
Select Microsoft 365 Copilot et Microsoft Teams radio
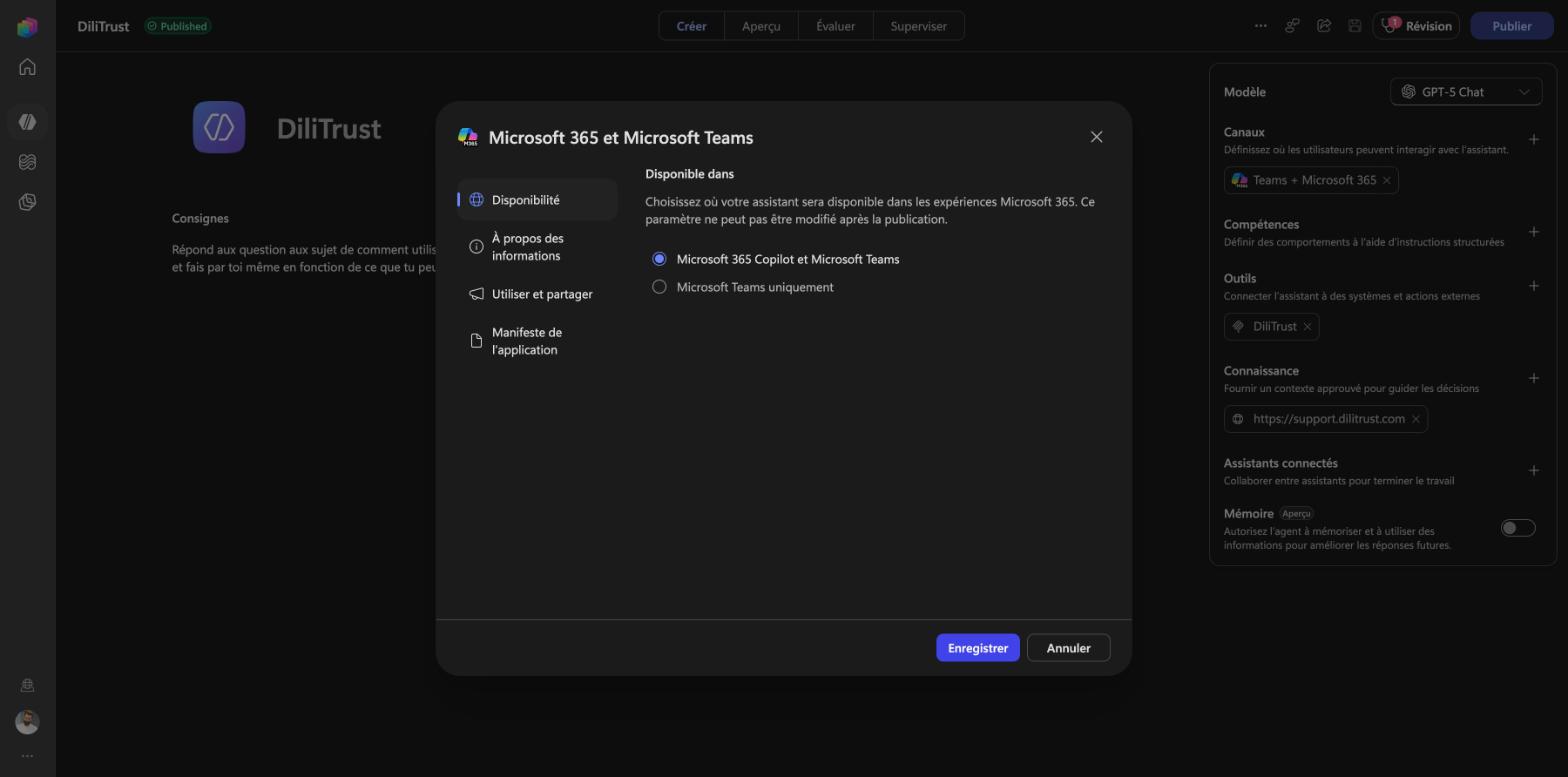659,259
